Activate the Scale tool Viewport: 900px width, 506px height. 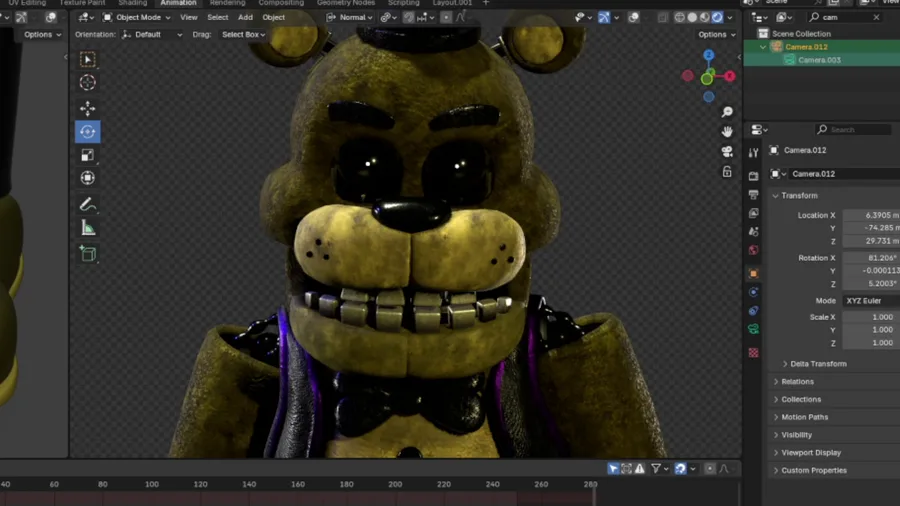point(88,155)
